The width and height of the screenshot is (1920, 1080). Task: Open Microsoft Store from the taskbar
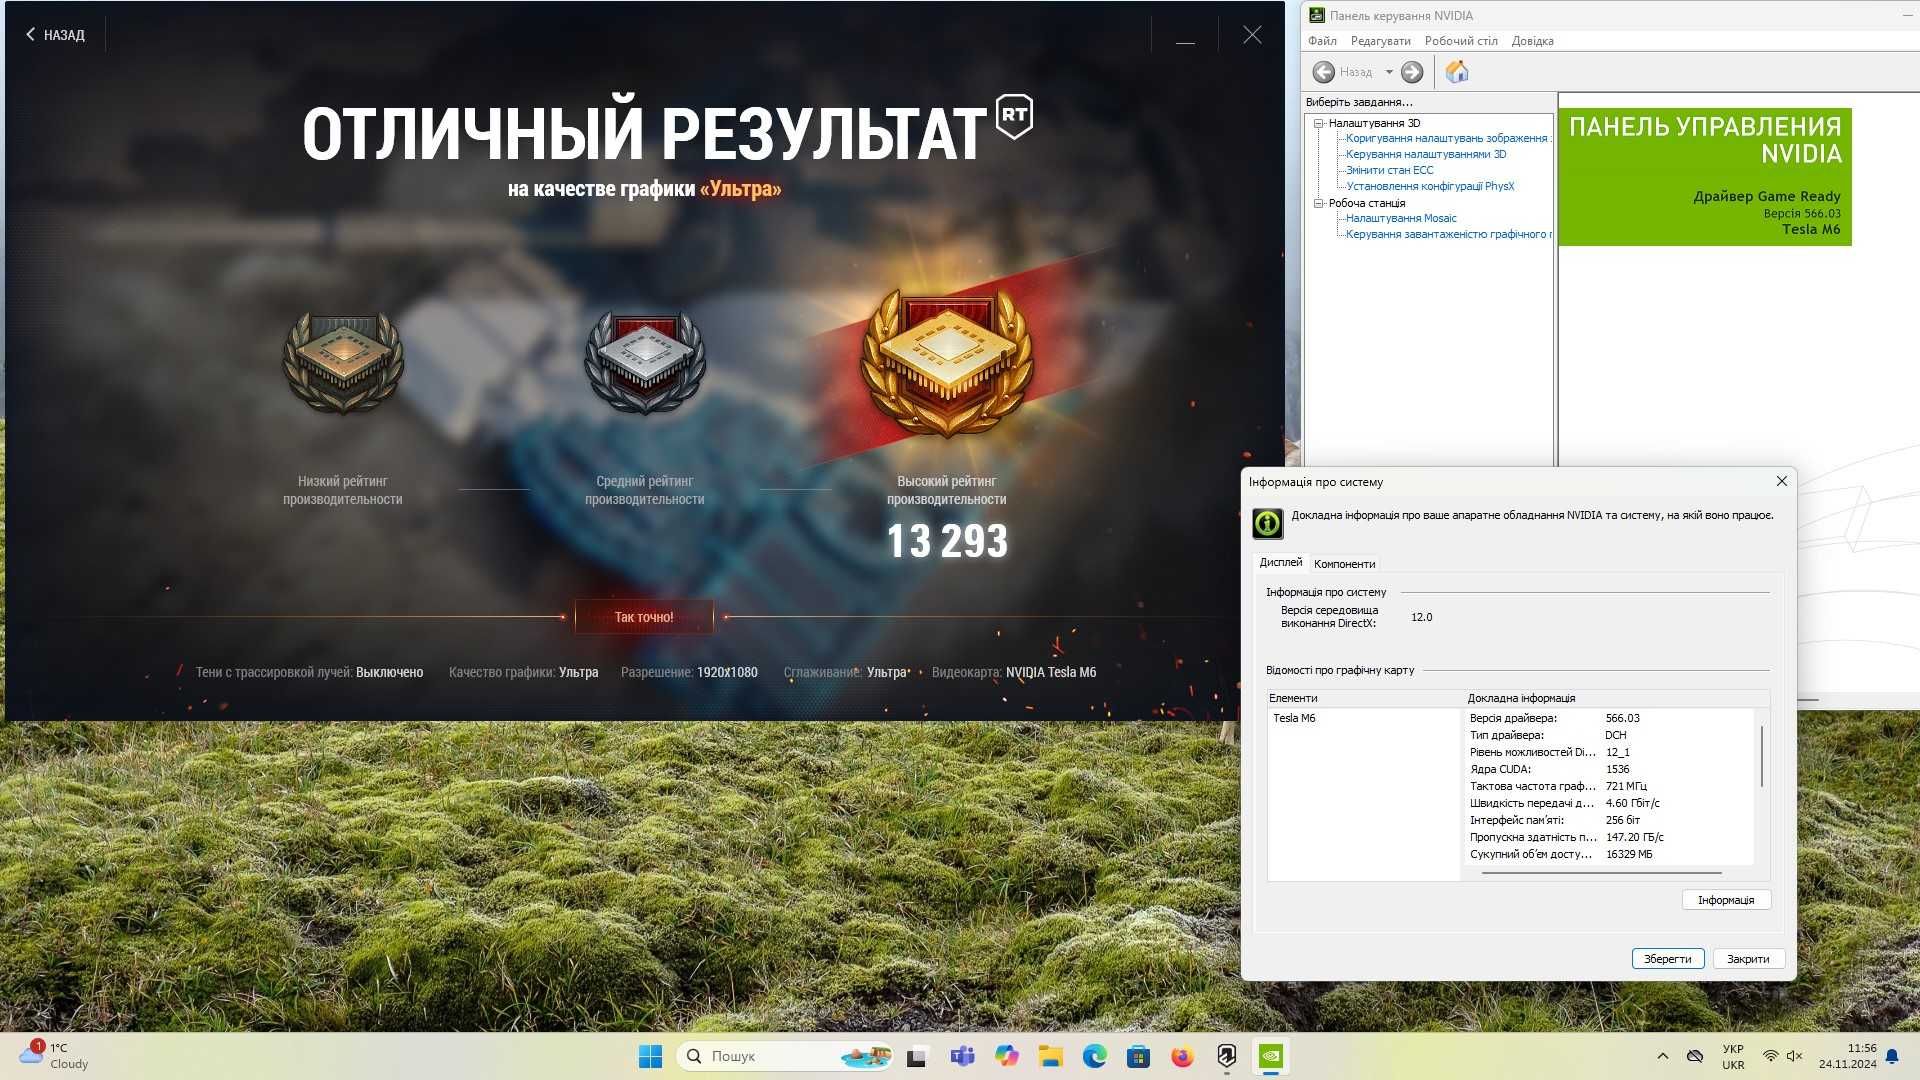[1138, 1056]
